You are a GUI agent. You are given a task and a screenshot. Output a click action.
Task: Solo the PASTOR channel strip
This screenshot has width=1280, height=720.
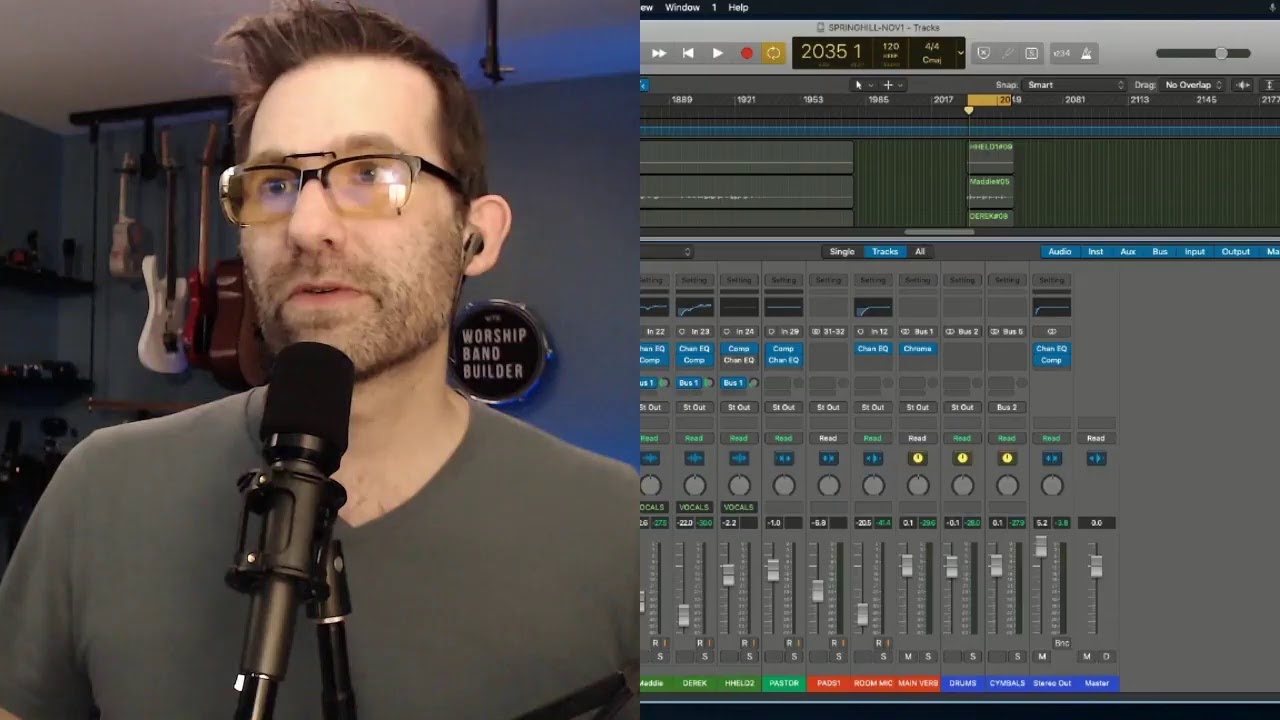[794, 656]
